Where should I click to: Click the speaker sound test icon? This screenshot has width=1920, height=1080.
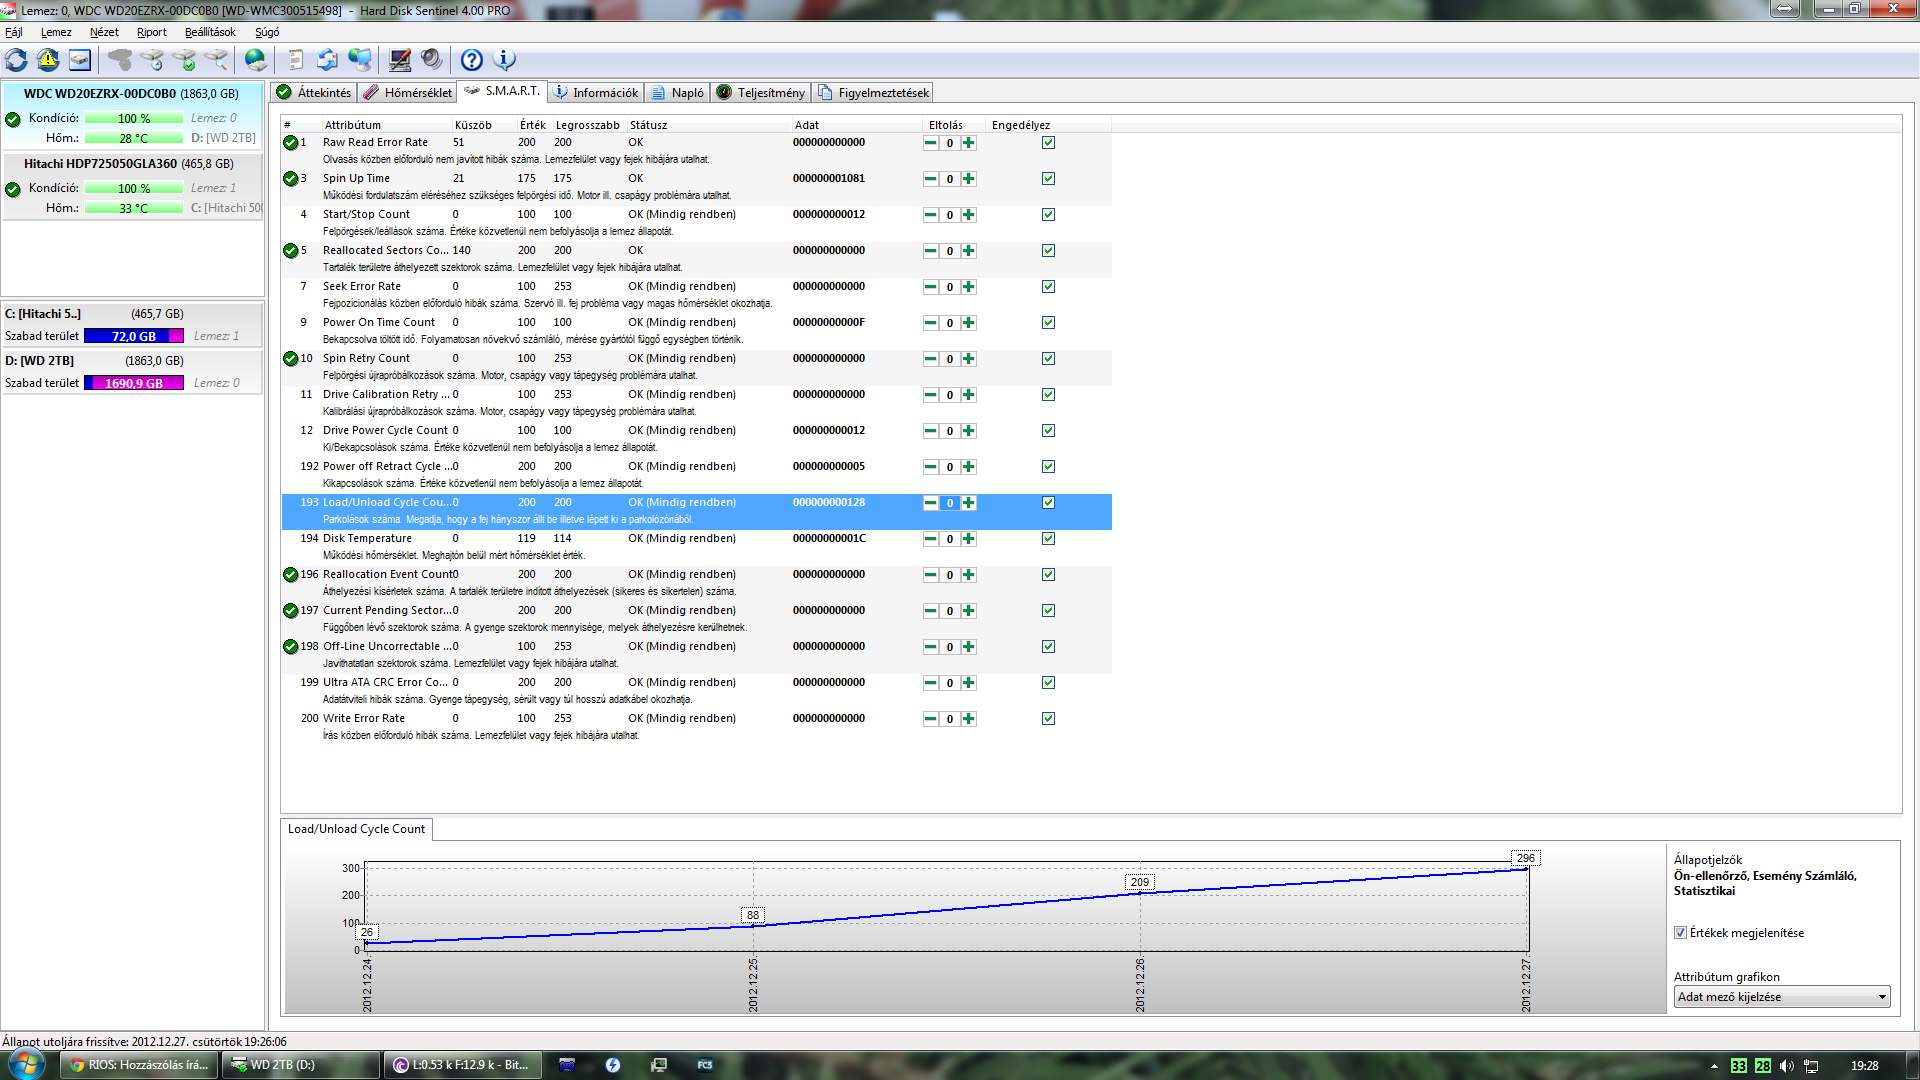[x=431, y=60]
